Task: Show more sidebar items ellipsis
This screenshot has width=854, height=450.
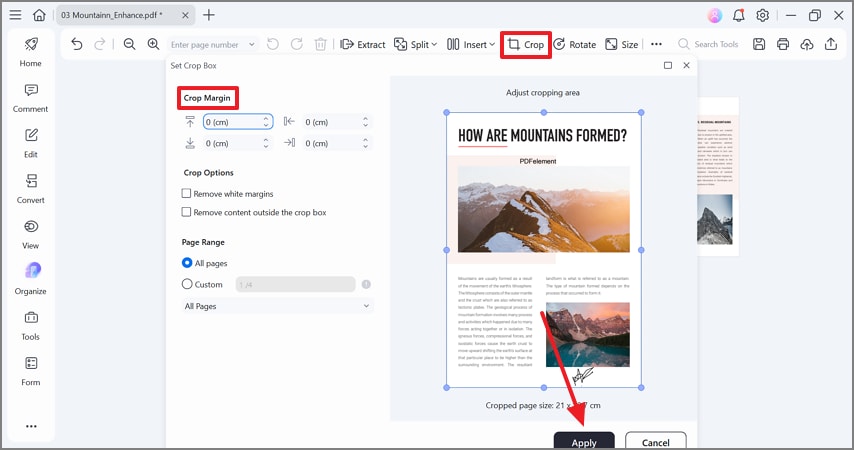Action: point(31,426)
